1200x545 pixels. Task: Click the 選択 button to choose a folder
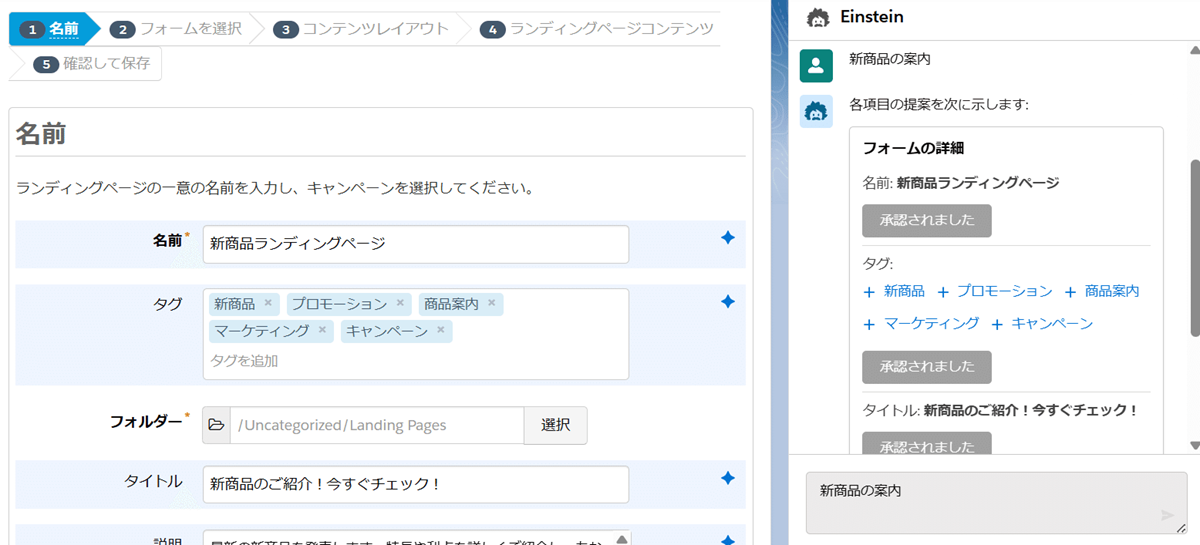pyautogui.click(x=555, y=425)
